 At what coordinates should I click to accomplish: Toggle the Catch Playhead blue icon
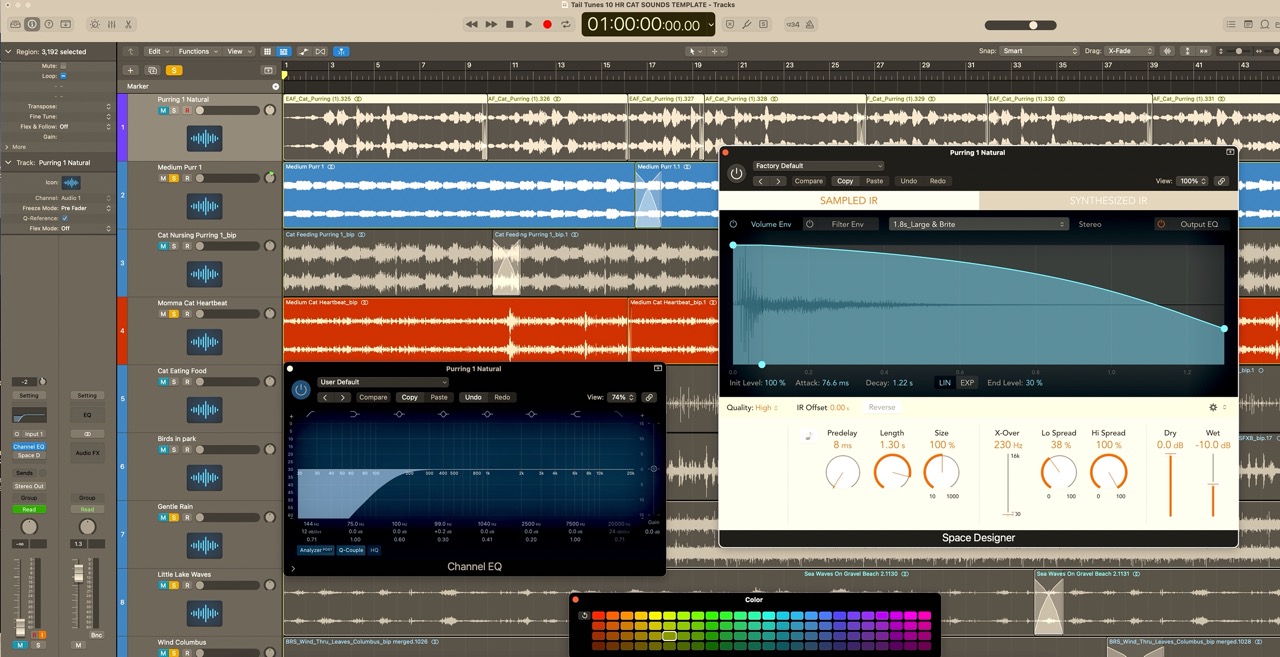[x=341, y=51]
